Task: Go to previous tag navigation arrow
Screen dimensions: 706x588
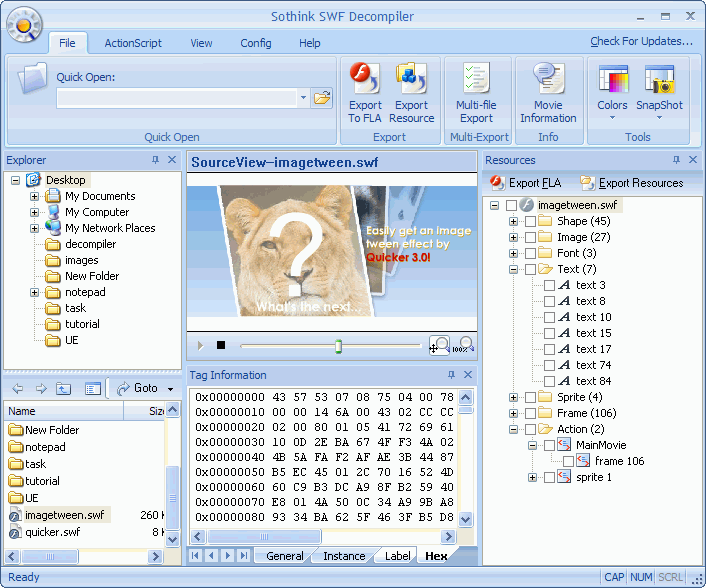Action: (211, 556)
